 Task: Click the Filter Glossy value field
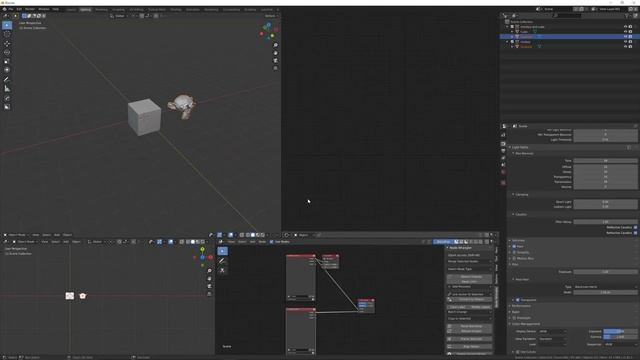(x=605, y=222)
